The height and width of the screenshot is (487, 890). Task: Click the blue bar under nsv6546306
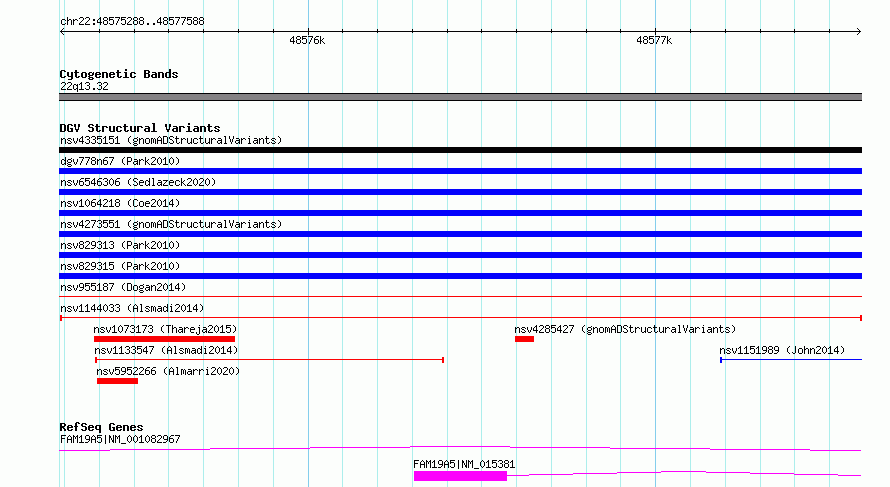pos(460,192)
